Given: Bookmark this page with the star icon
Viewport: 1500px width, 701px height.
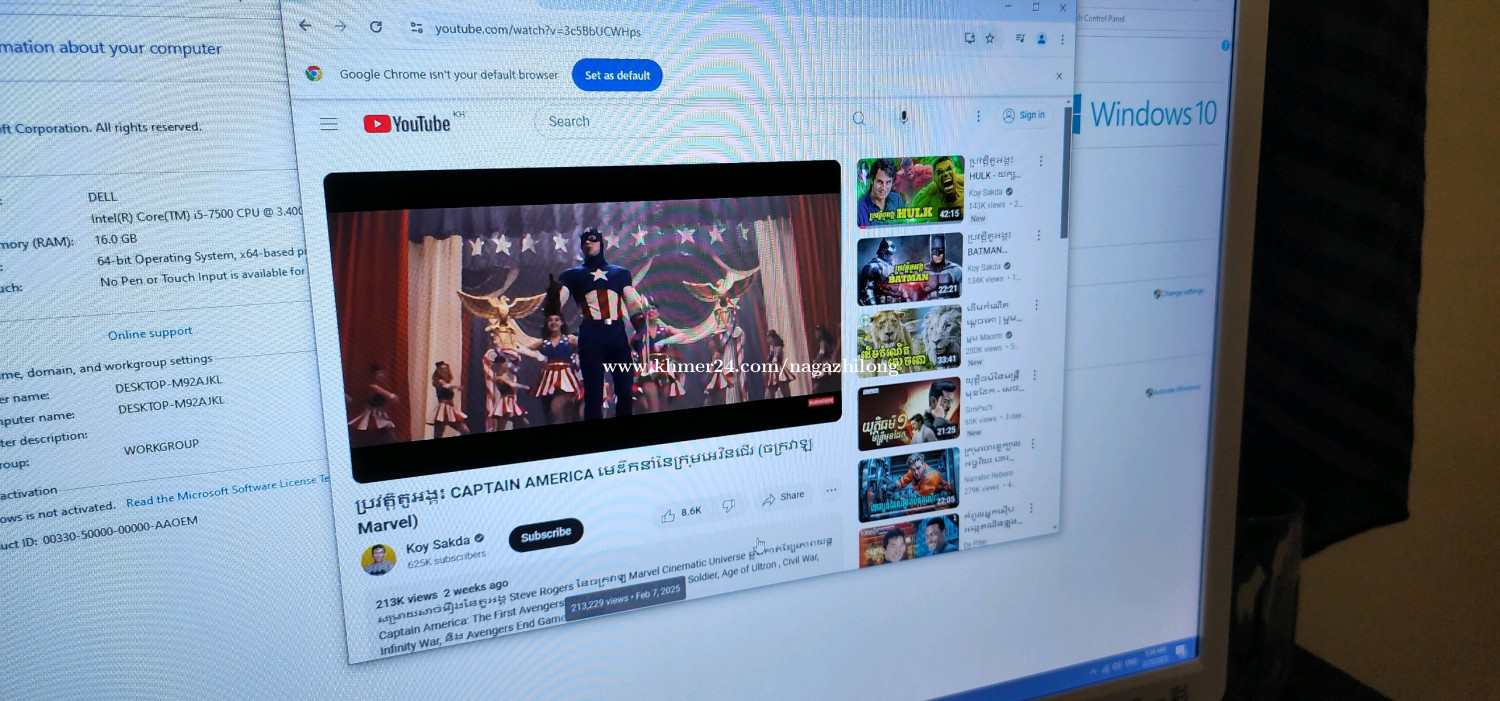Looking at the screenshot, I should coord(990,38).
